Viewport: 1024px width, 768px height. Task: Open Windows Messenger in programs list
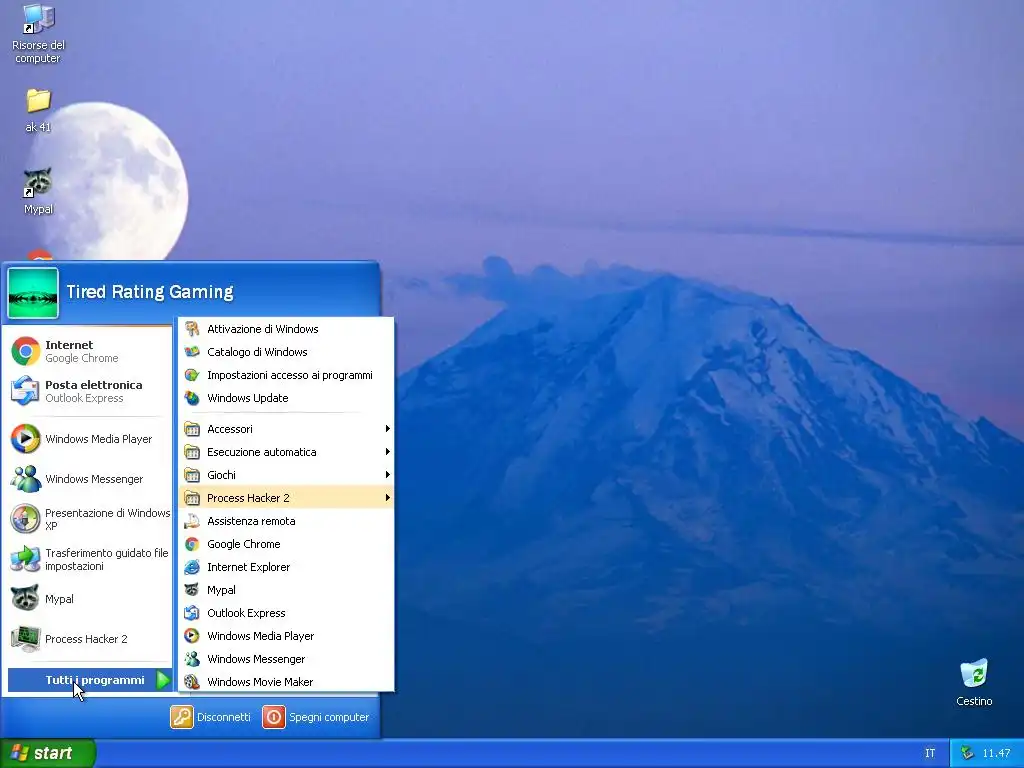286,659
